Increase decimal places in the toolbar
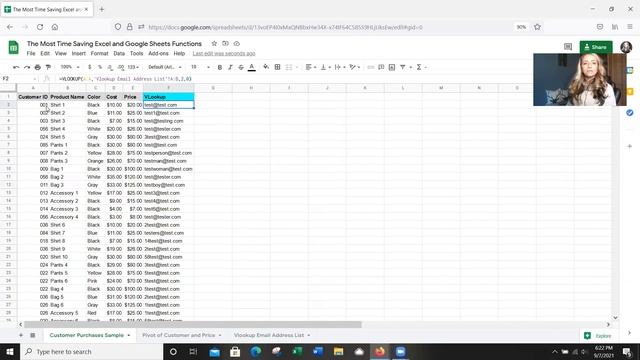The image size is (640, 360). (120, 67)
